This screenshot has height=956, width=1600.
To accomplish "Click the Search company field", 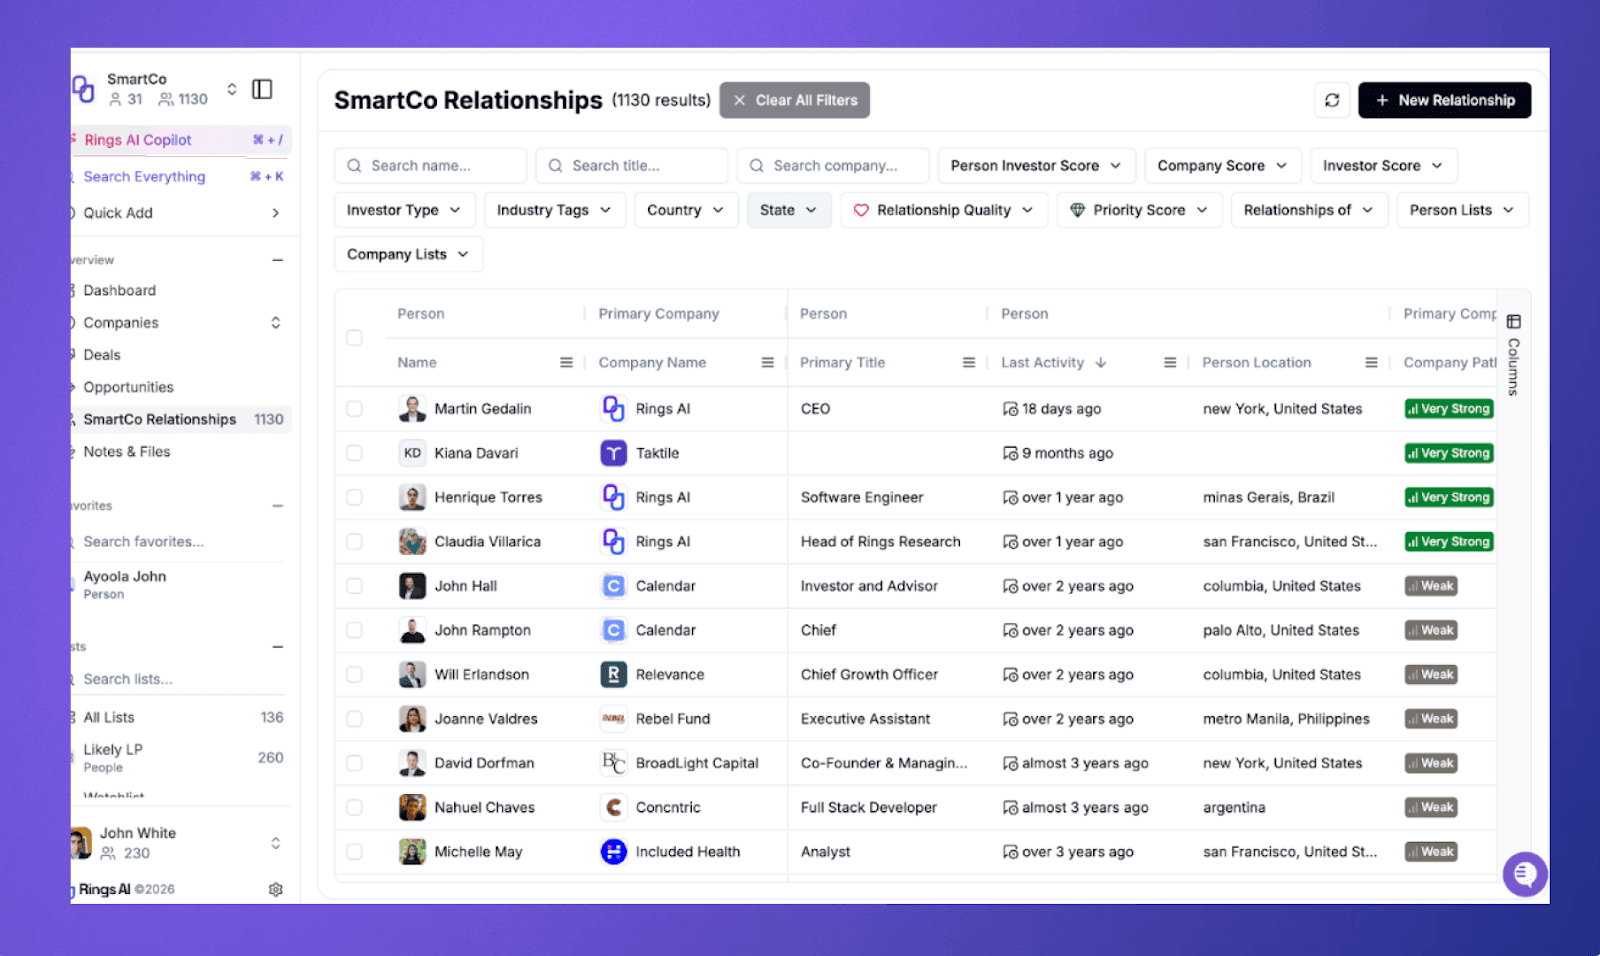I will point(833,166).
